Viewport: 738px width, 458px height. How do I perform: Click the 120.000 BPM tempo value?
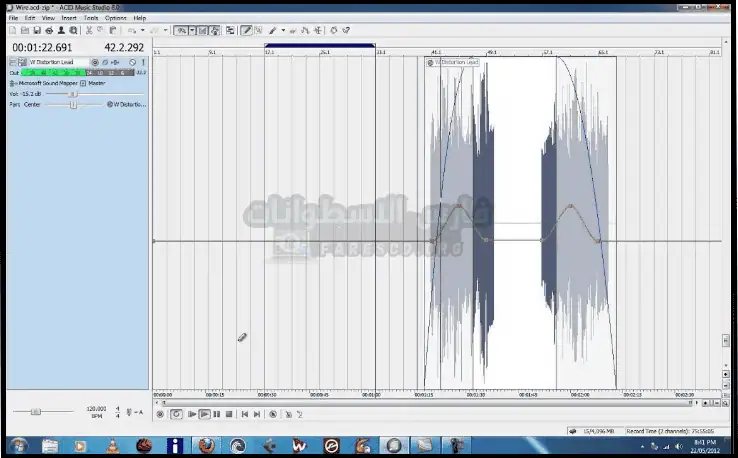[x=96, y=408]
